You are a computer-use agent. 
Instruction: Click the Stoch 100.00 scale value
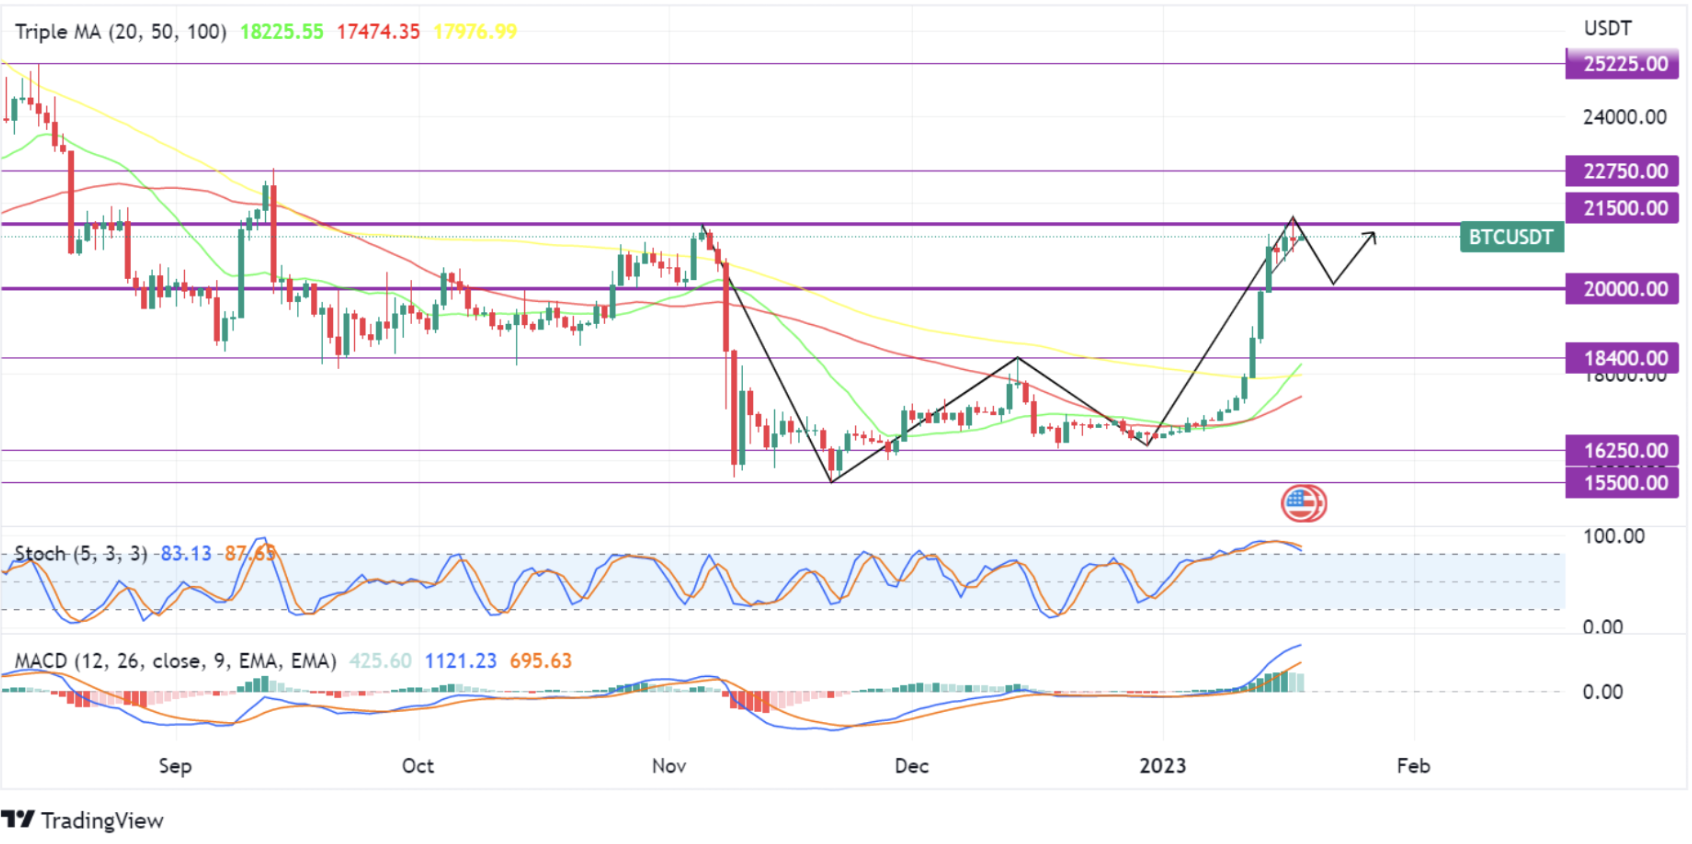tap(1614, 536)
